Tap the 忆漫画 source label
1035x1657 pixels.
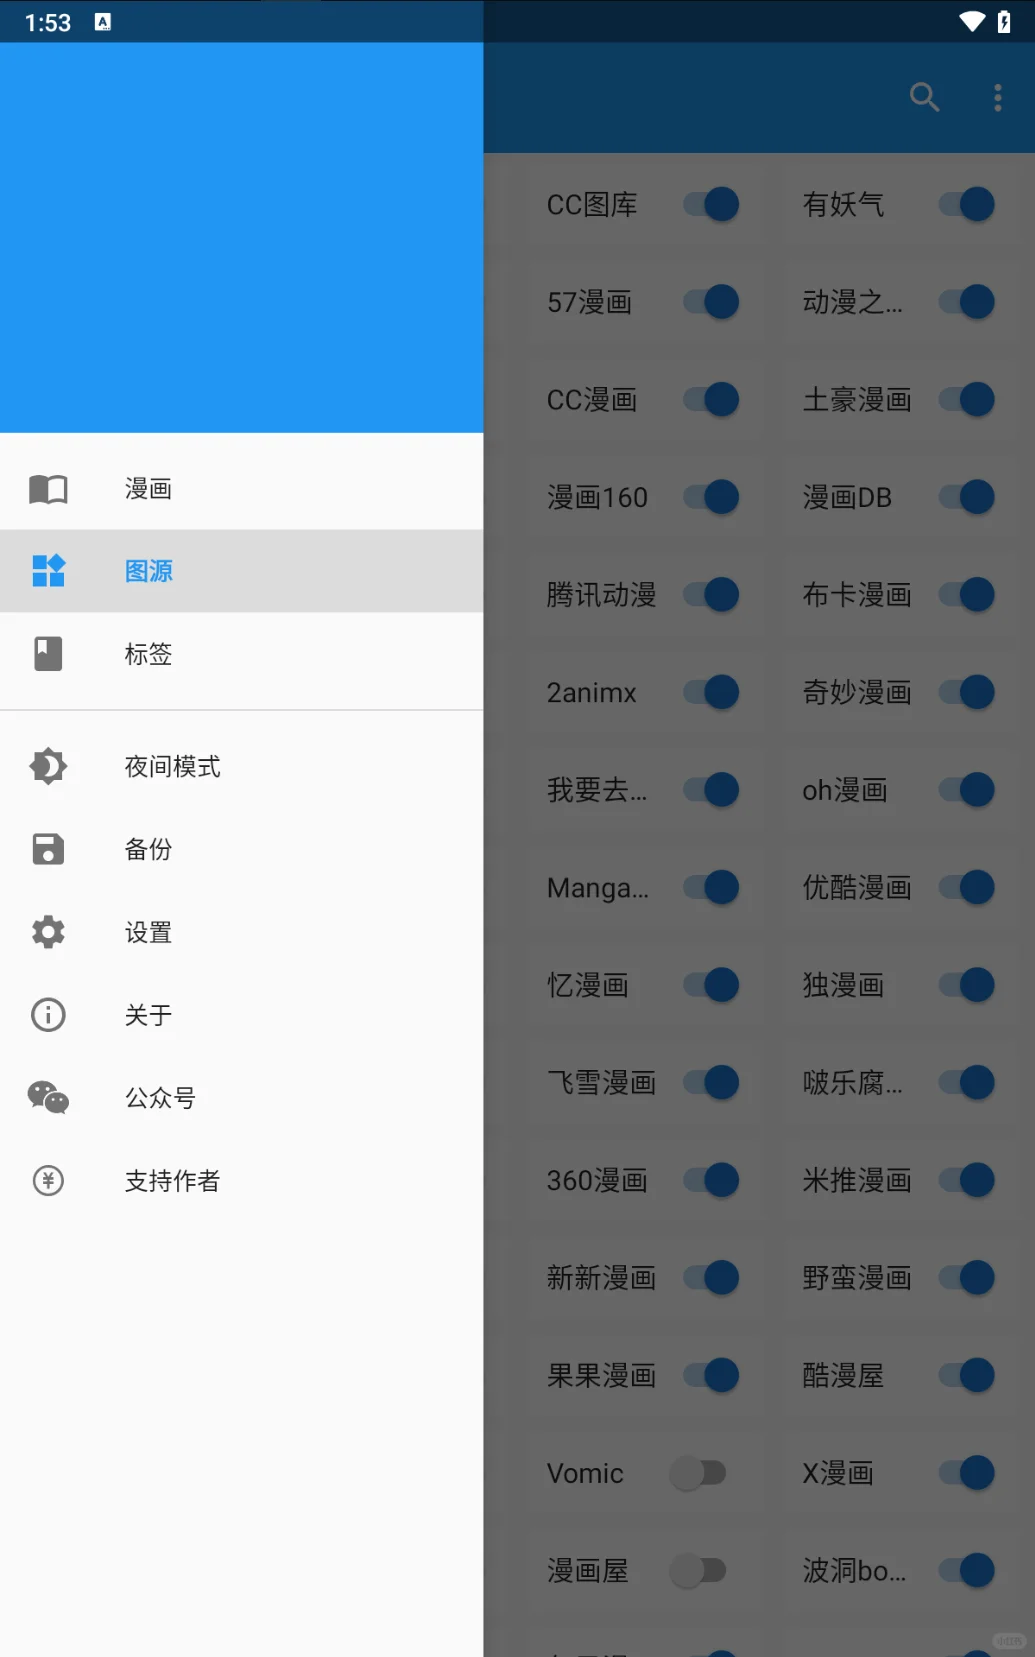point(588,985)
